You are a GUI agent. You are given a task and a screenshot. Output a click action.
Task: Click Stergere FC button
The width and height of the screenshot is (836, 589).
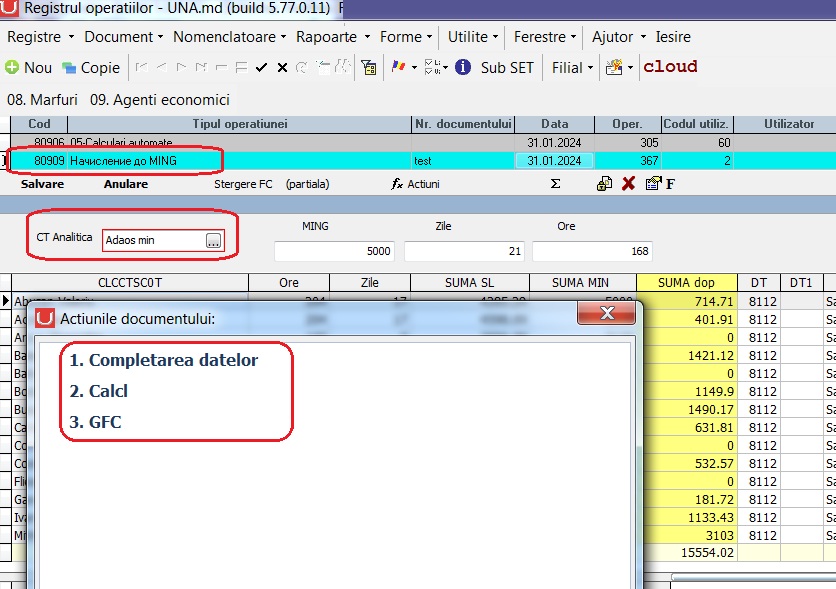pyautogui.click(x=243, y=184)
